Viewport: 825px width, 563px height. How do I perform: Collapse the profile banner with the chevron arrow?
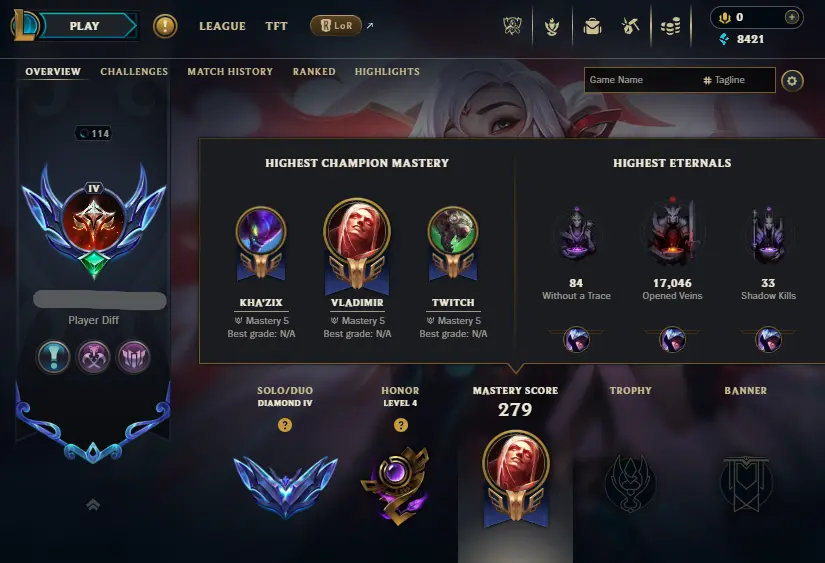[93, 505]
